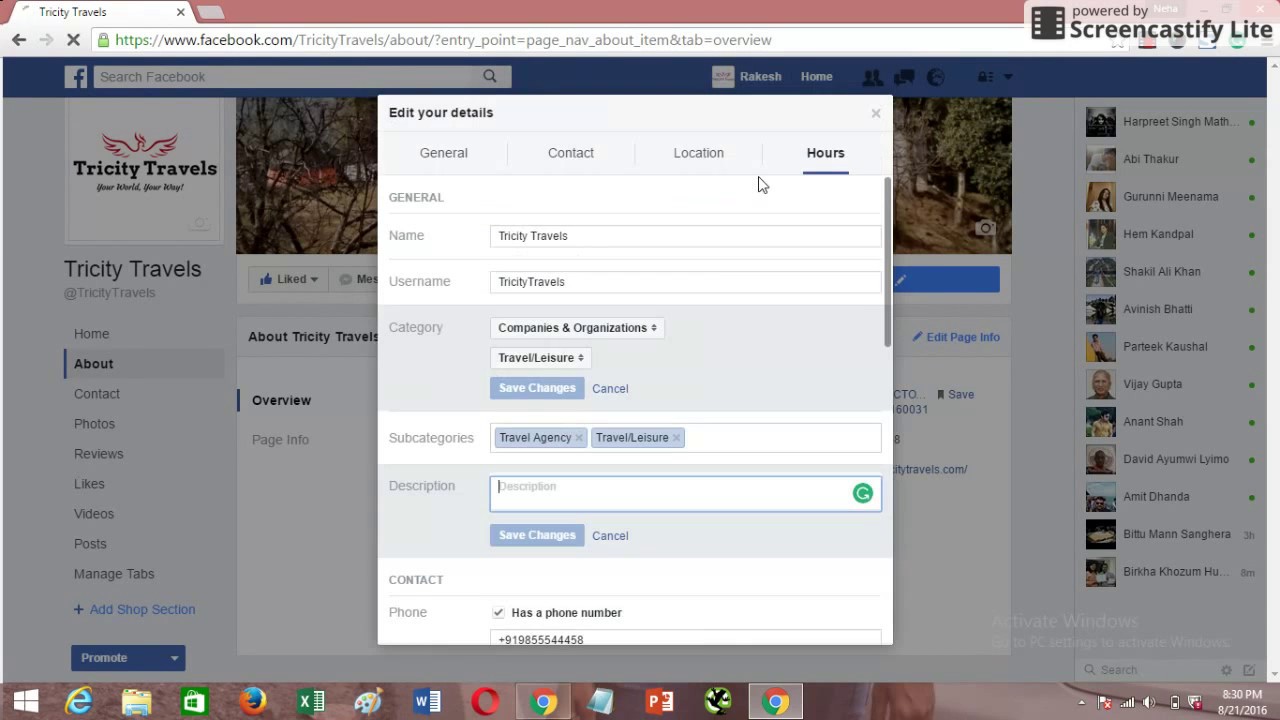Open File Explorer from taskbar

(x=136, y=702)
